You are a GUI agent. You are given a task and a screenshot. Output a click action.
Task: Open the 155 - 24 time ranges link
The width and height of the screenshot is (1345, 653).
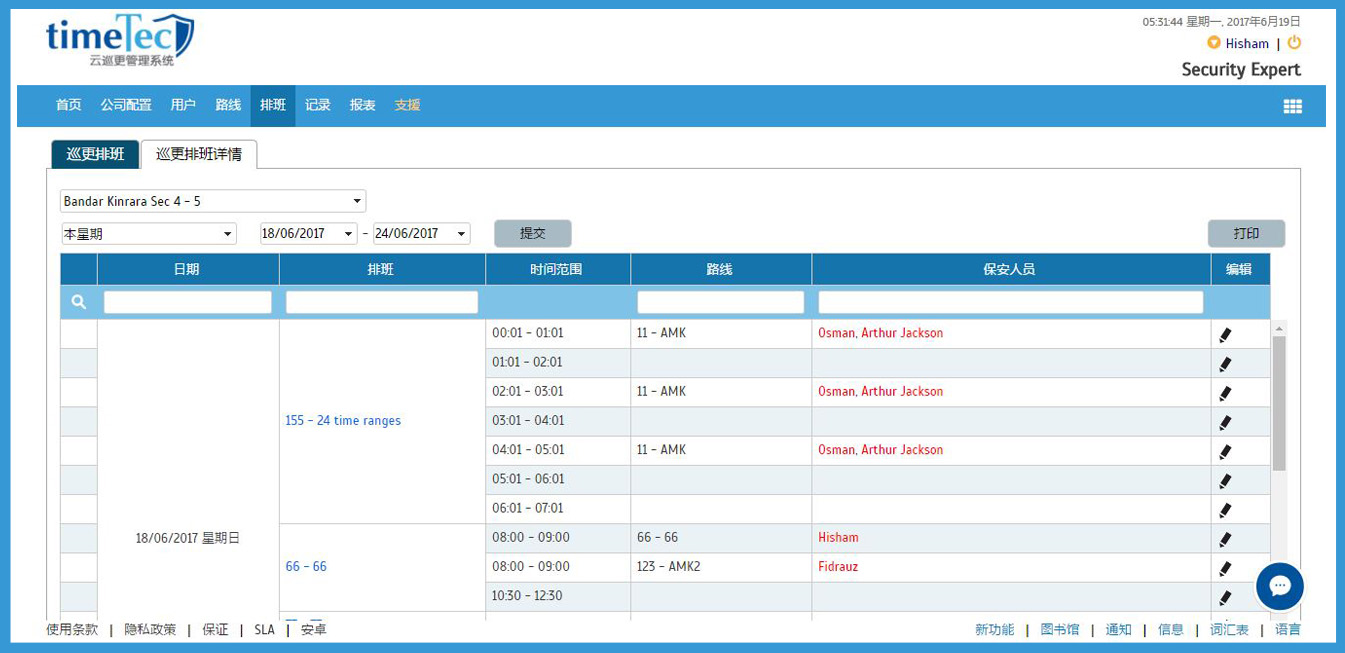342,420
